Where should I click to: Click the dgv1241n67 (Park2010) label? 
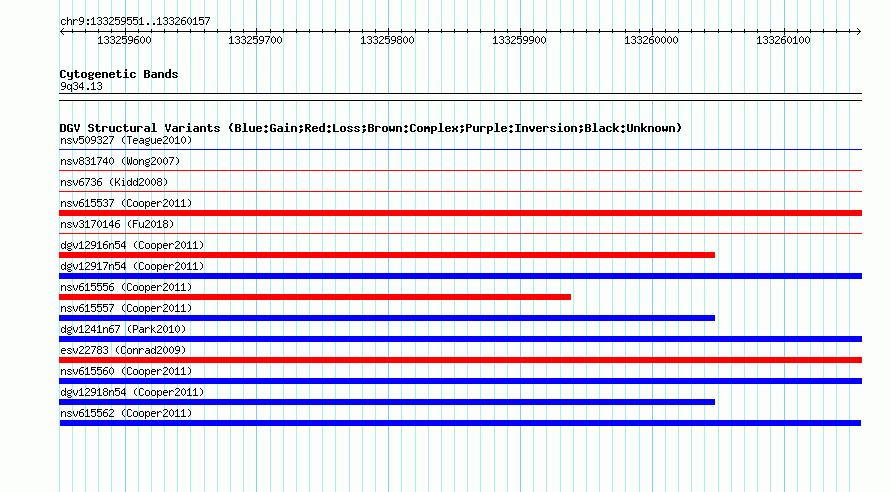[123, 329]
